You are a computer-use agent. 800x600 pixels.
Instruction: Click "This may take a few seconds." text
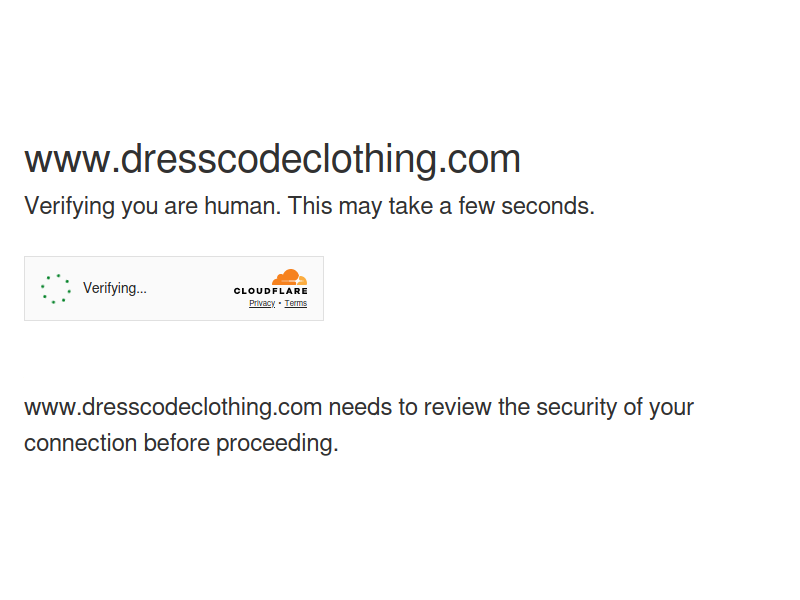[441, 206]
